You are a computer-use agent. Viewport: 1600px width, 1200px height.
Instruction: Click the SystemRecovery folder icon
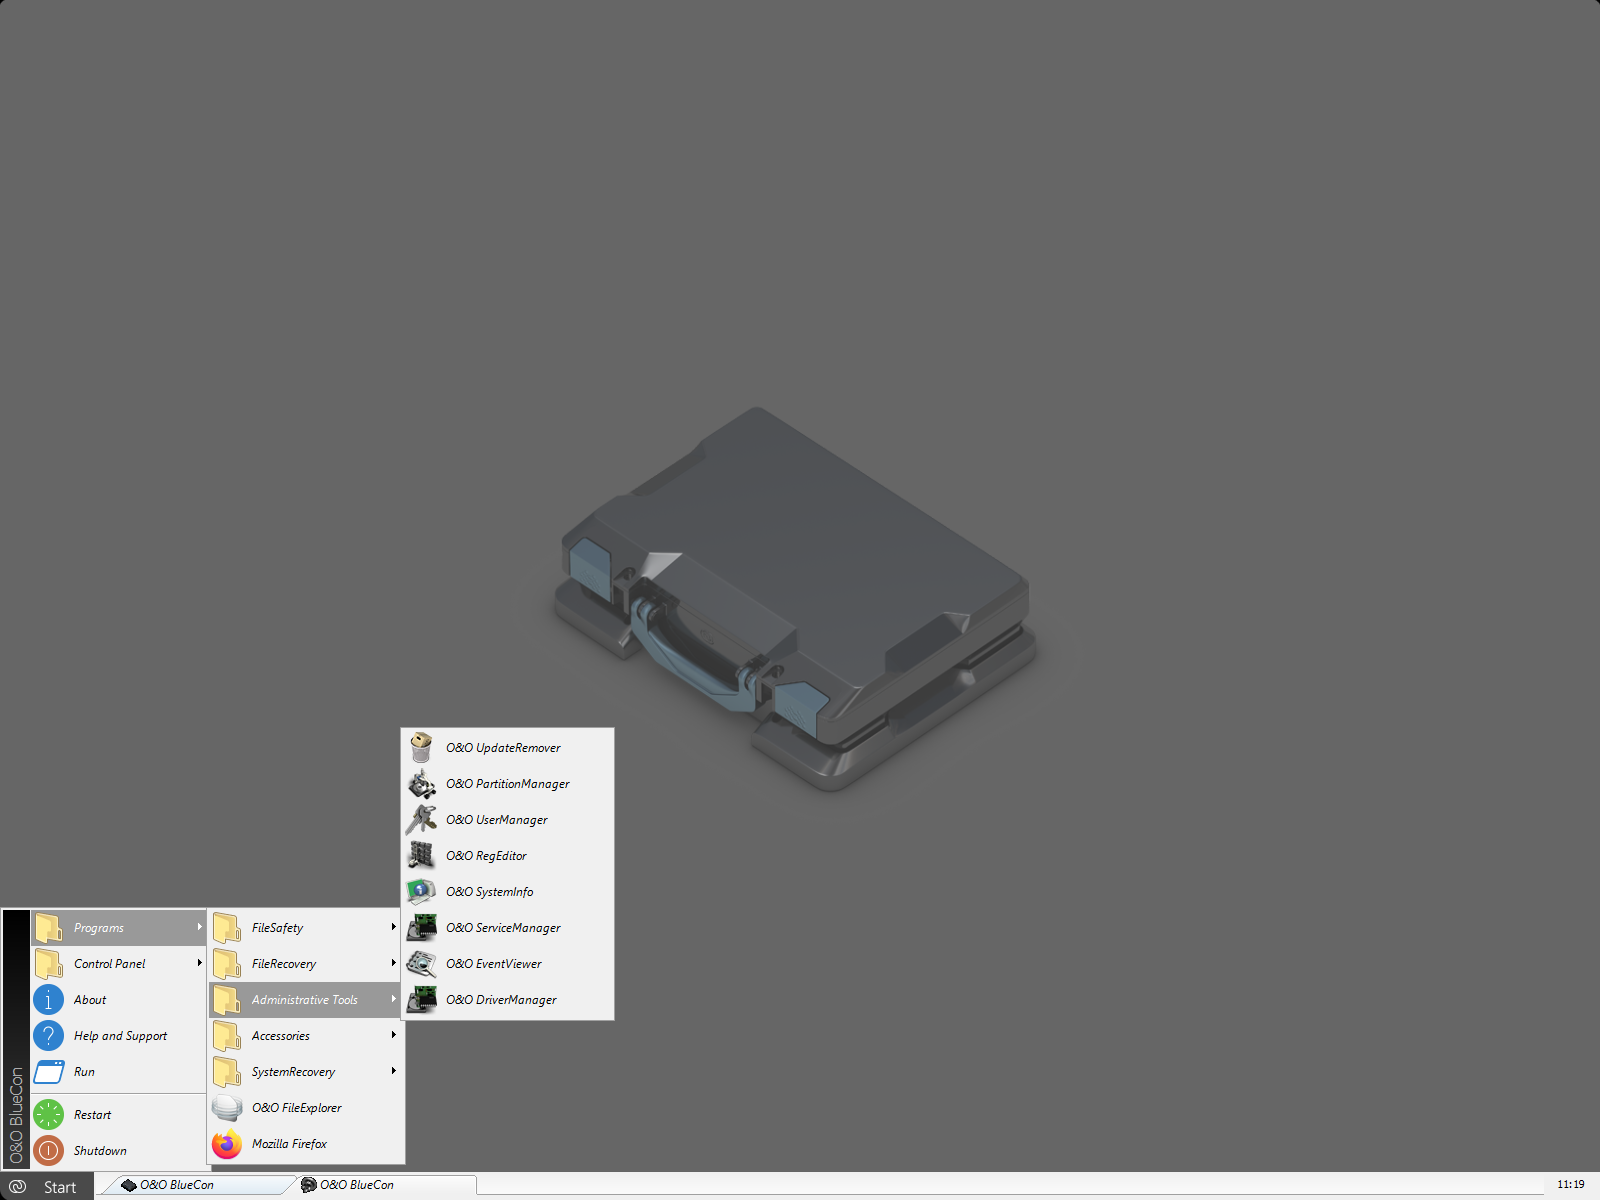(x=227, y=1071)
